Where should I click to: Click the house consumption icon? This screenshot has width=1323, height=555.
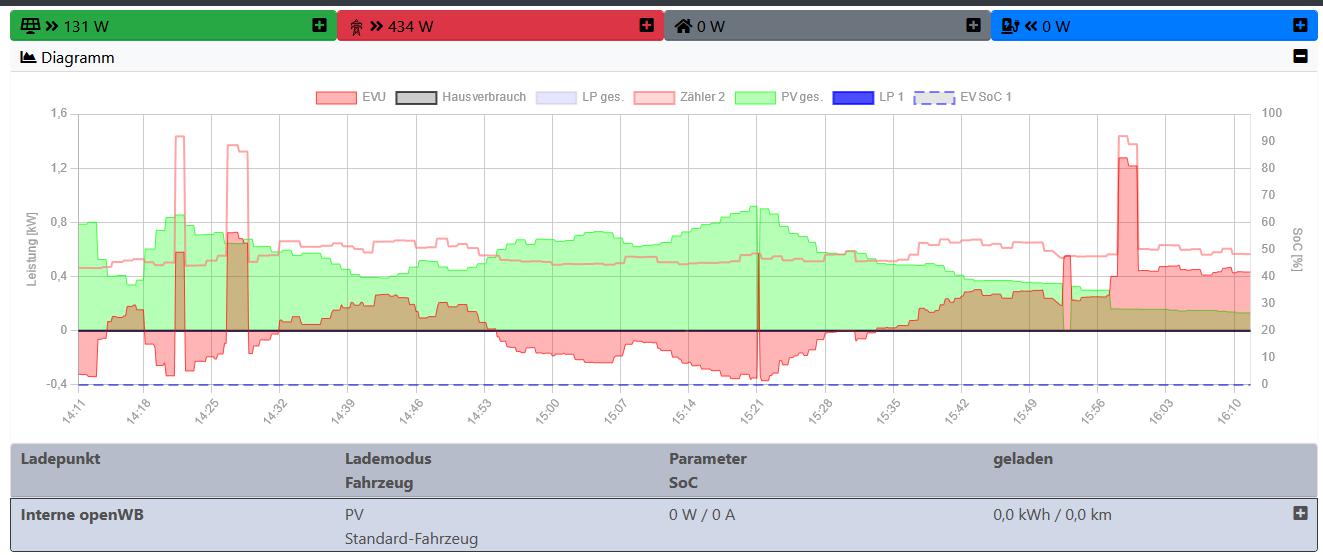coord(684,26)
